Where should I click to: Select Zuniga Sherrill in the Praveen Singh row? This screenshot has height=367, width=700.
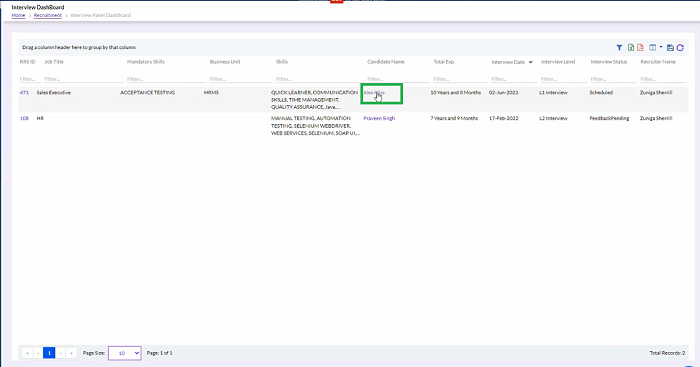[x=656, y=118]
